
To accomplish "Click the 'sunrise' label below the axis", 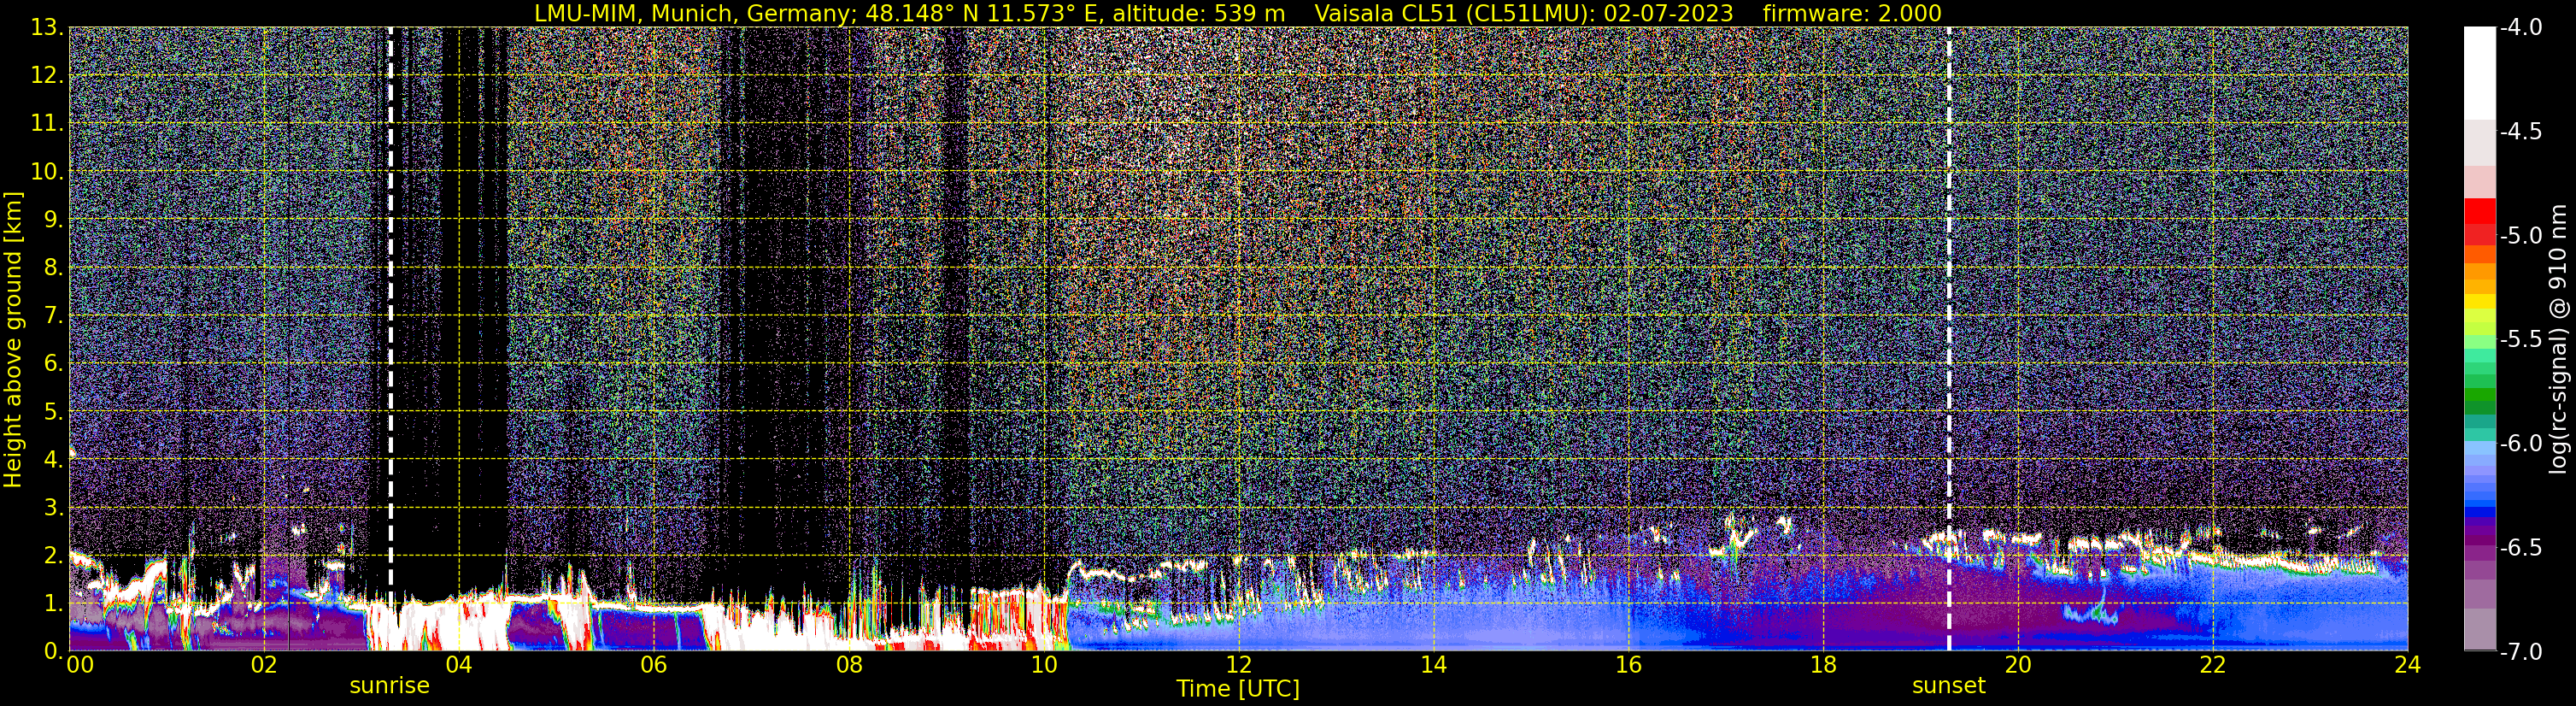I will 389,686.
